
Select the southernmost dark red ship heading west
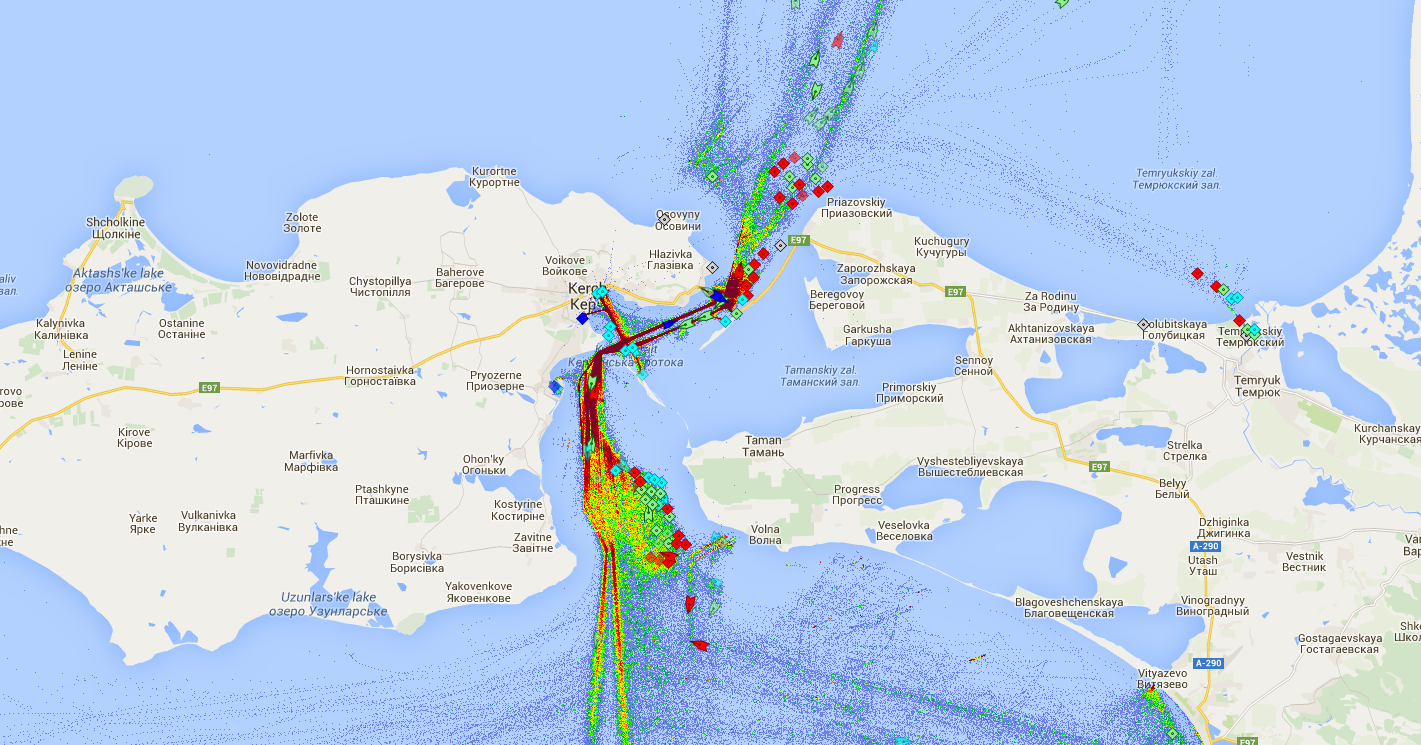(x=700, y=646)
